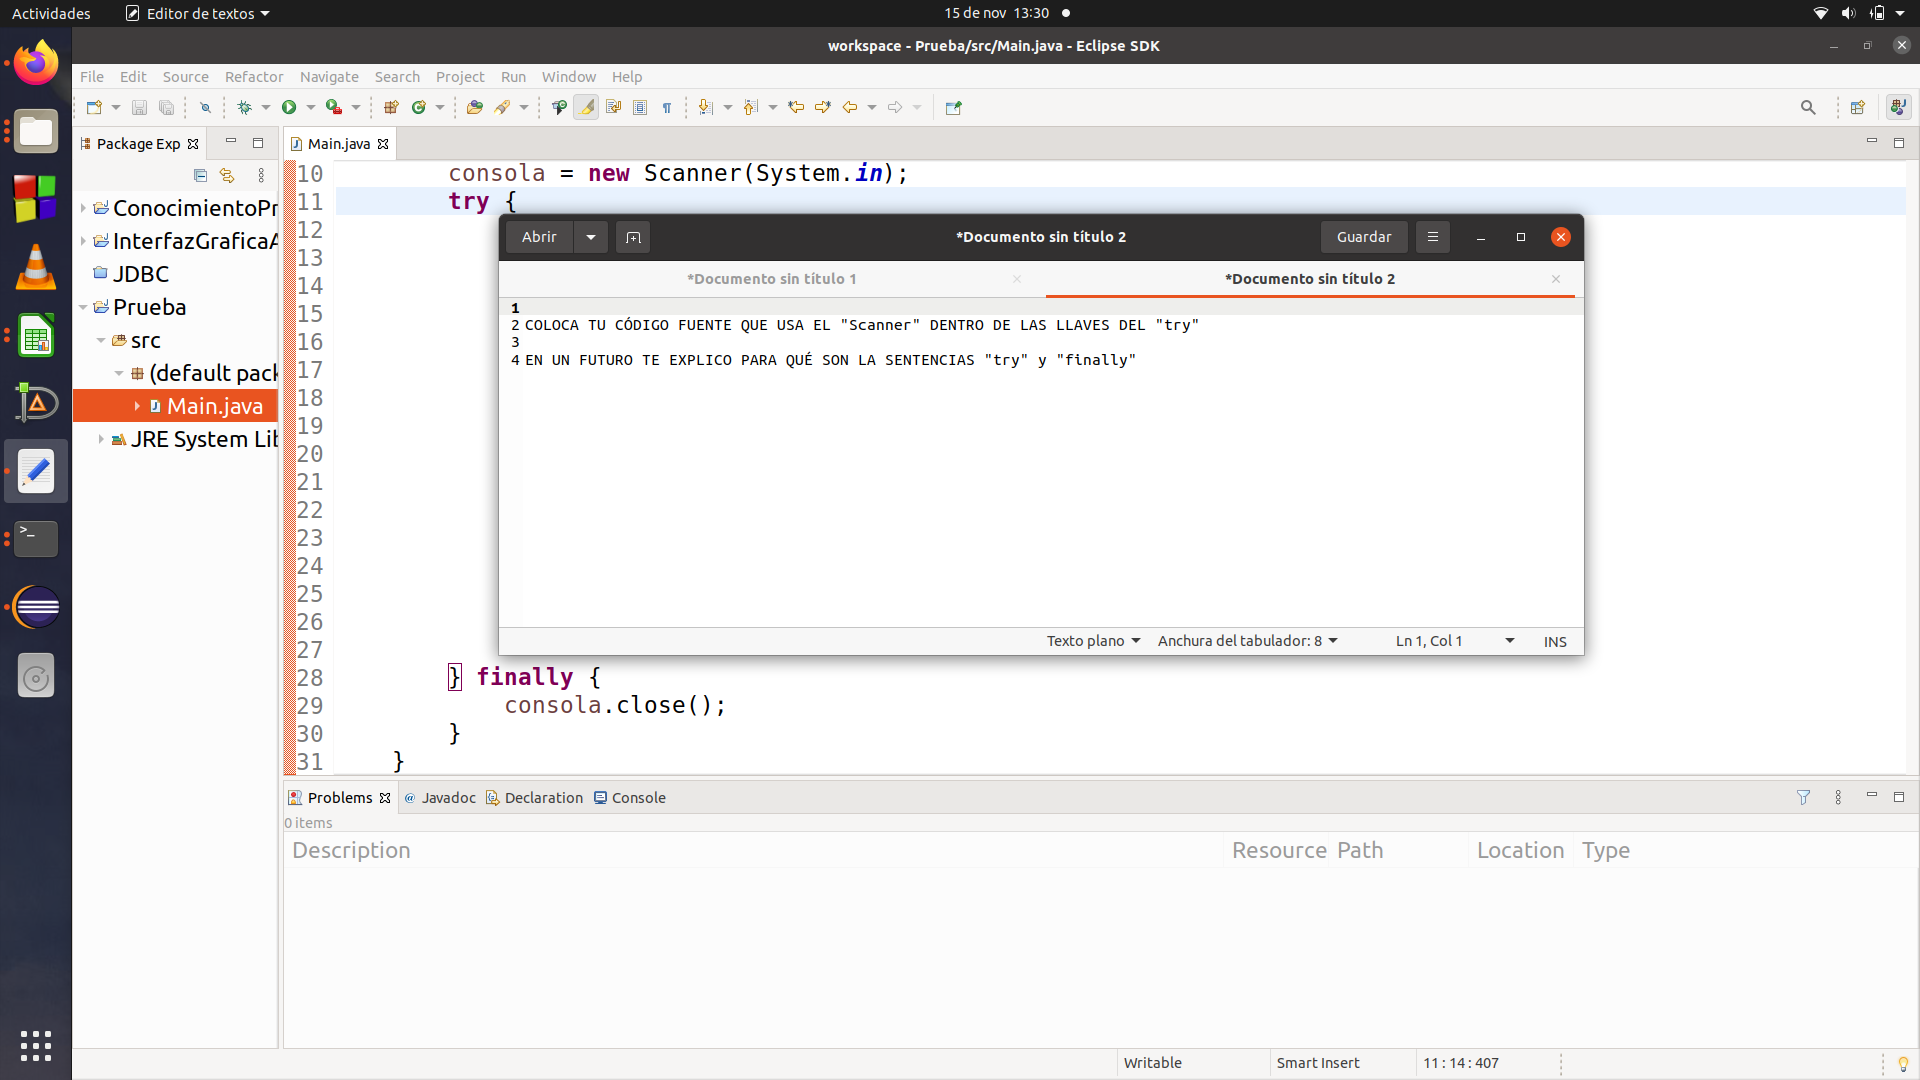This screenshot has height=1080, width=1920.
Task: Open the dropdown arrow next to Abrir
Action: tap(591, 237)
